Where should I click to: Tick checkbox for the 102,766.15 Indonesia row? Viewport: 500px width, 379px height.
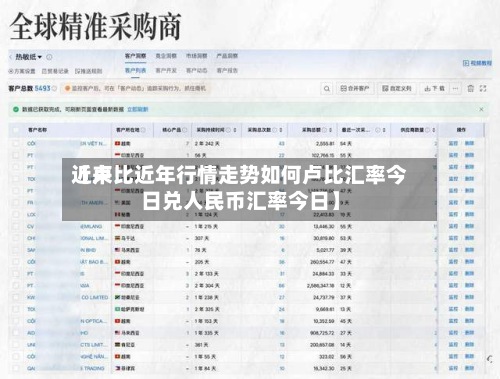click(15, 155)
